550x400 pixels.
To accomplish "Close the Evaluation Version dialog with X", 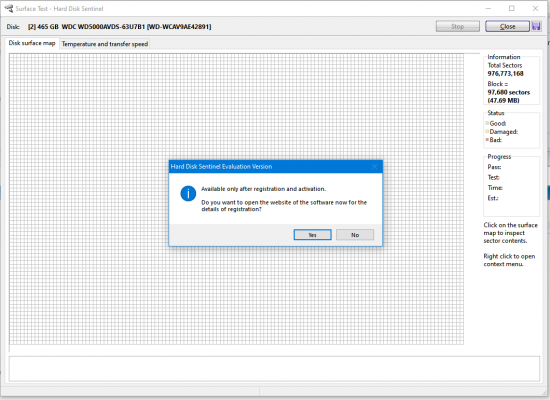I will (374, 166).
